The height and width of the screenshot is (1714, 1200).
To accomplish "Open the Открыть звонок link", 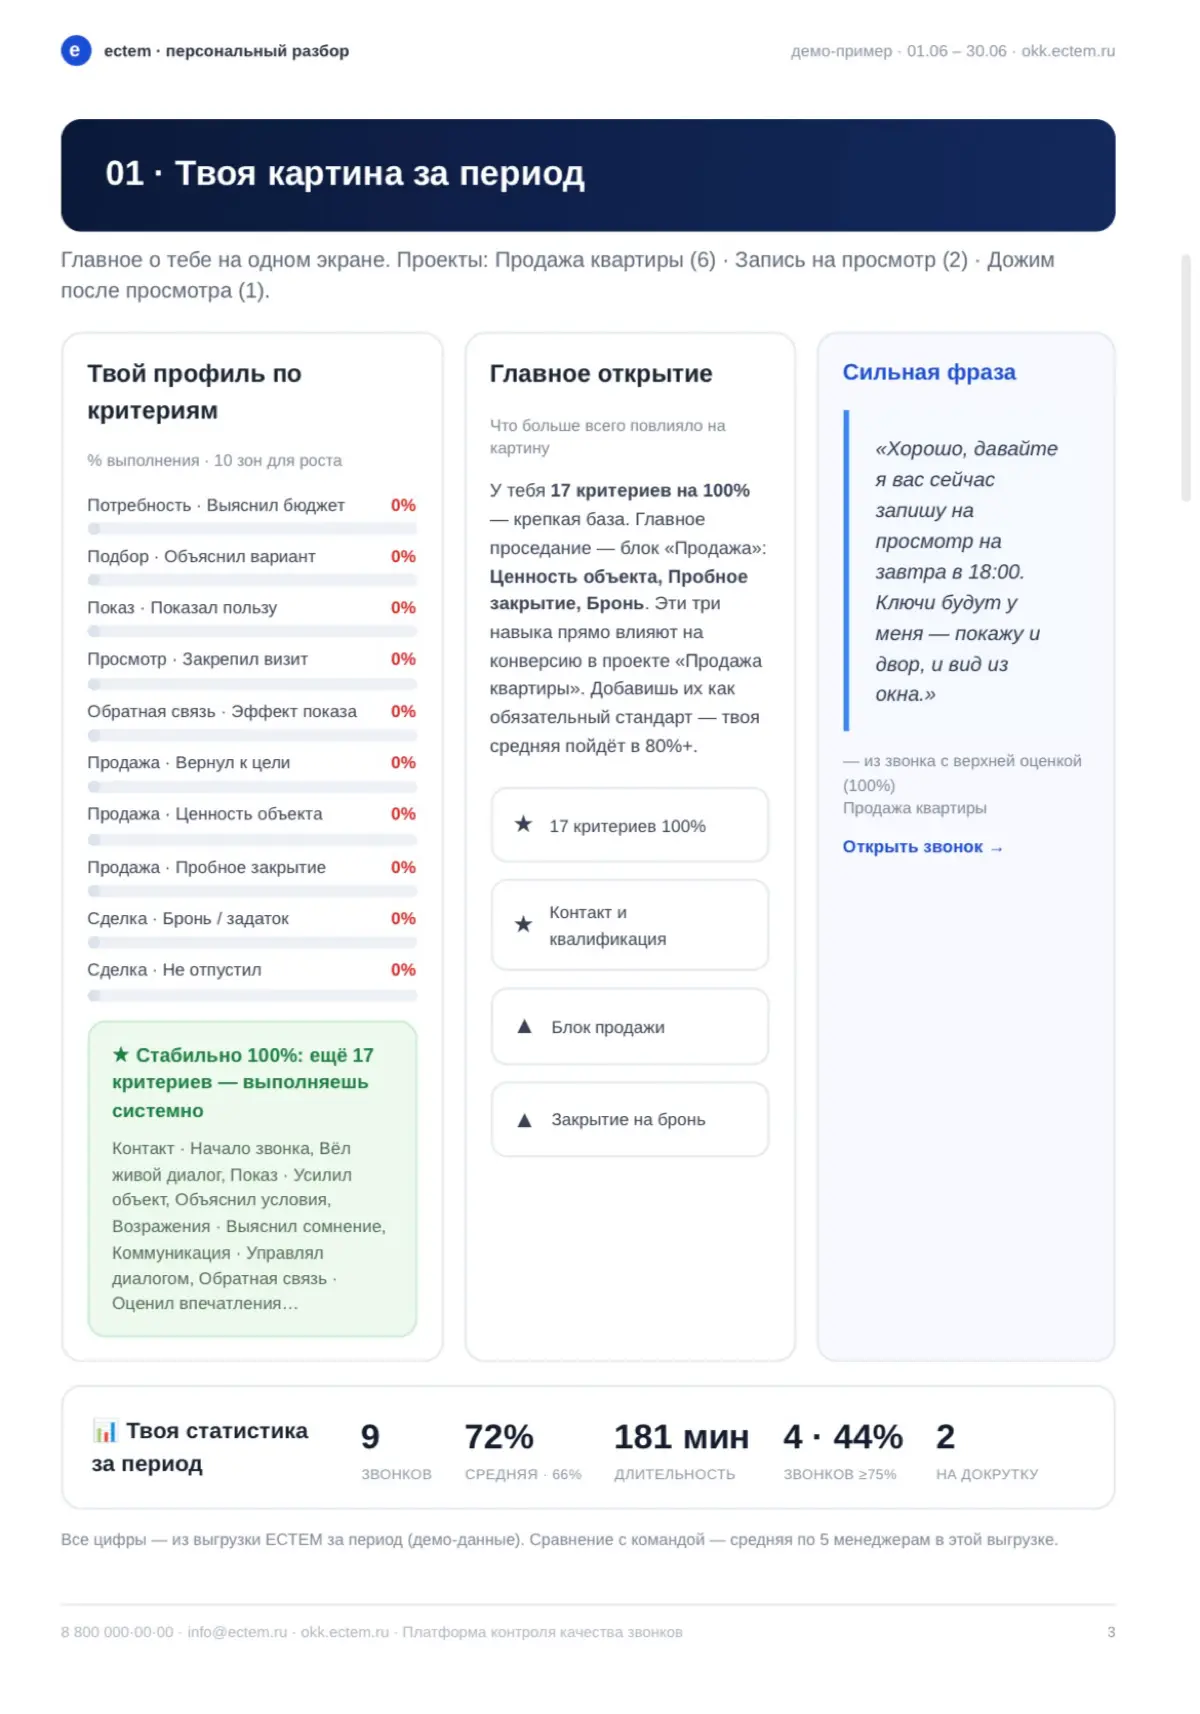I will click(922, 847).
